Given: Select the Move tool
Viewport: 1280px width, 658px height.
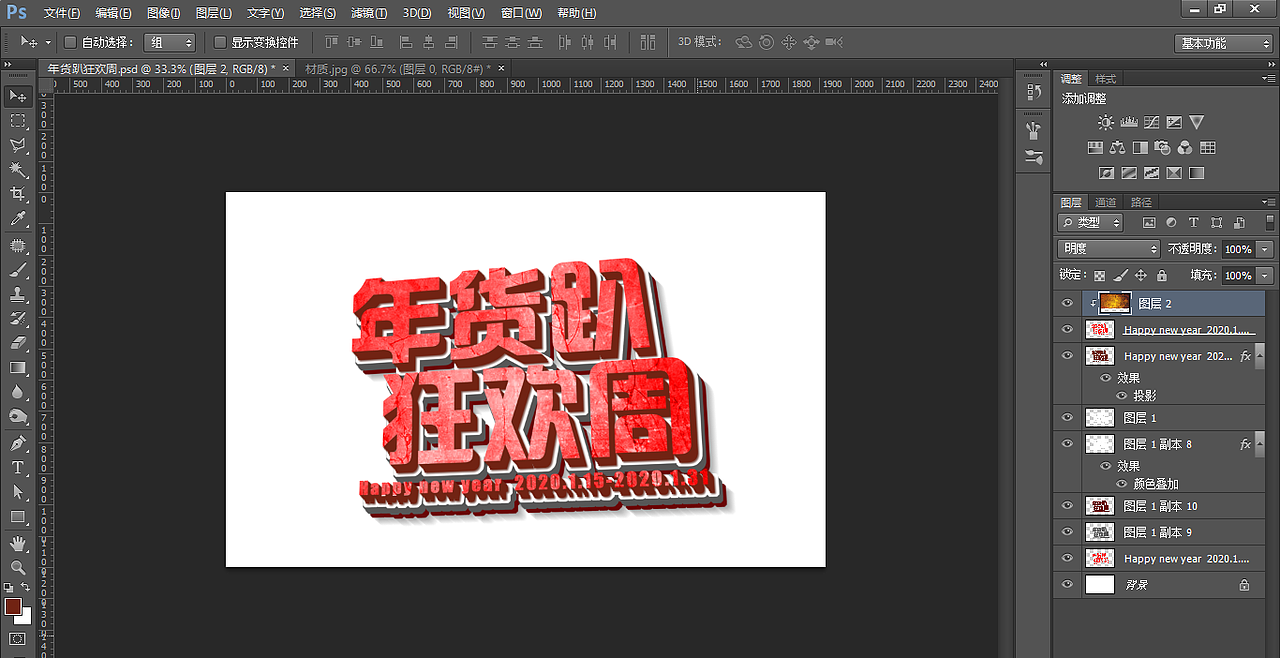Looking at the screenshot, I should pos(18,96).
